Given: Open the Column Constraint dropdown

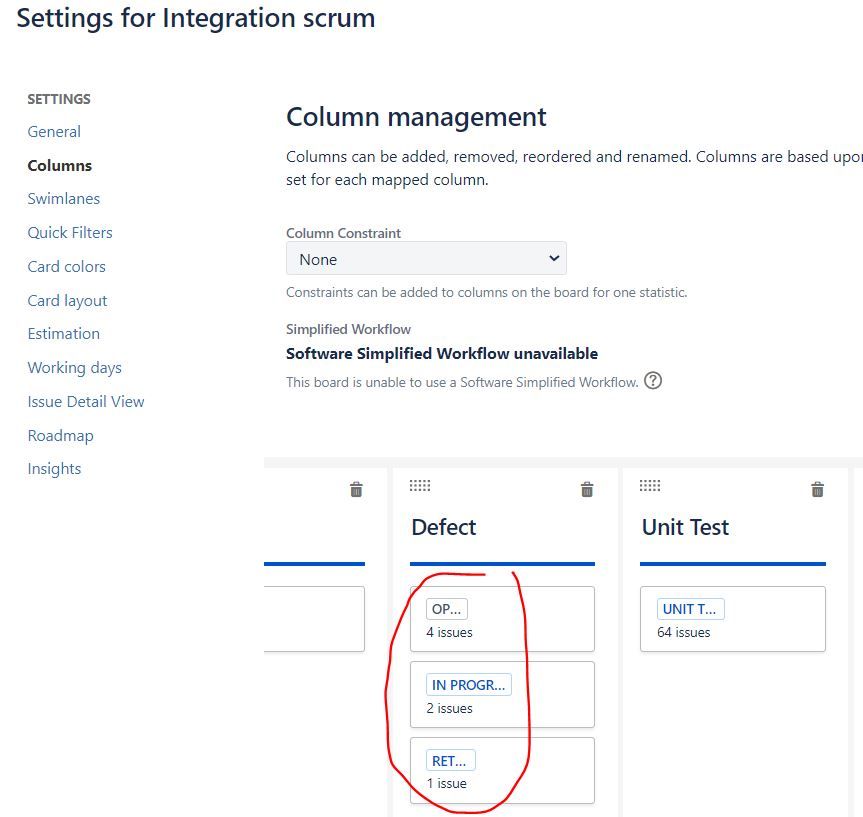Looking at the screenshot, I should (x=426, y=258).
